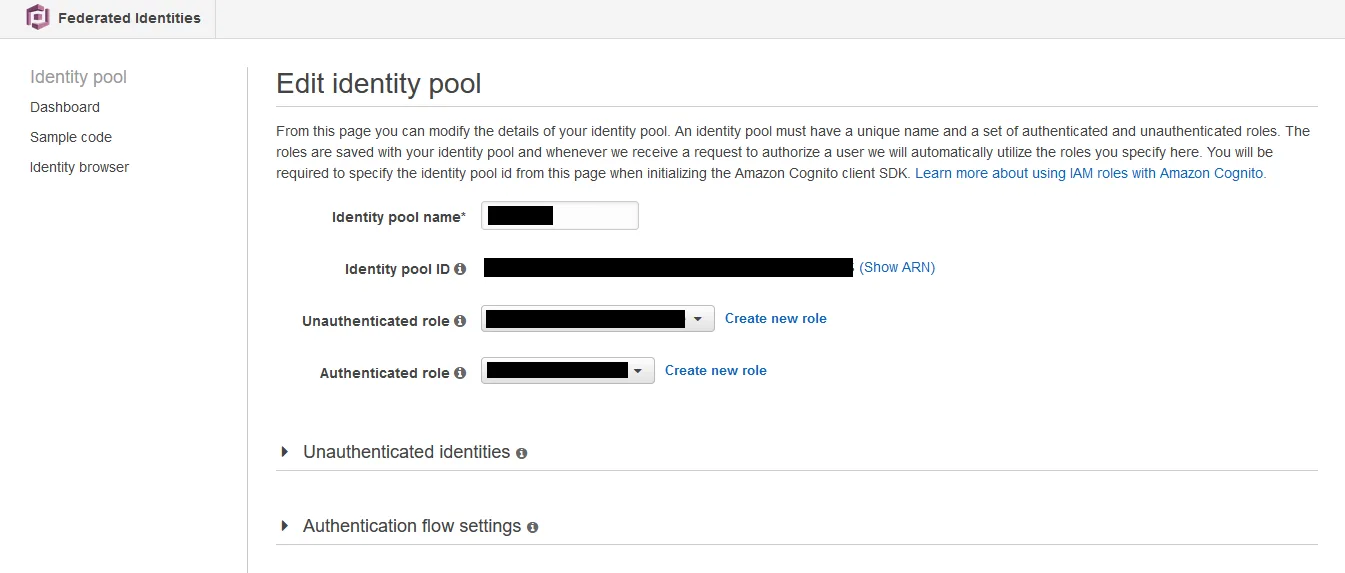Screen dimensions: 1345x573
Task: Create new role for Authenticated role
Action: click(x=716, y=371)
